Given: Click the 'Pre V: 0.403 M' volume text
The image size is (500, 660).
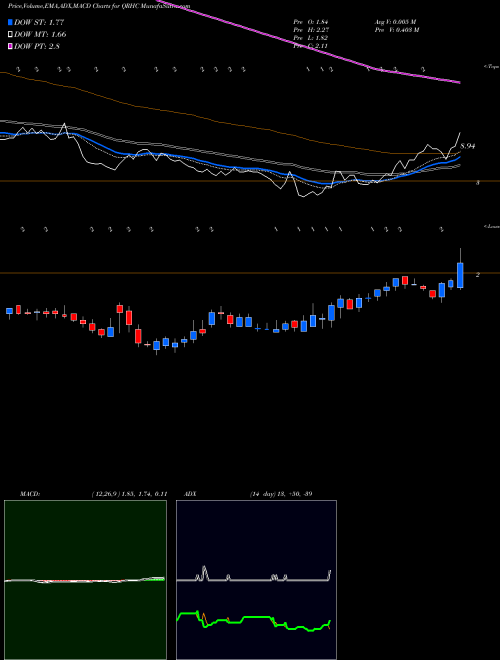Looking at the screenshot, I should 397,30.
